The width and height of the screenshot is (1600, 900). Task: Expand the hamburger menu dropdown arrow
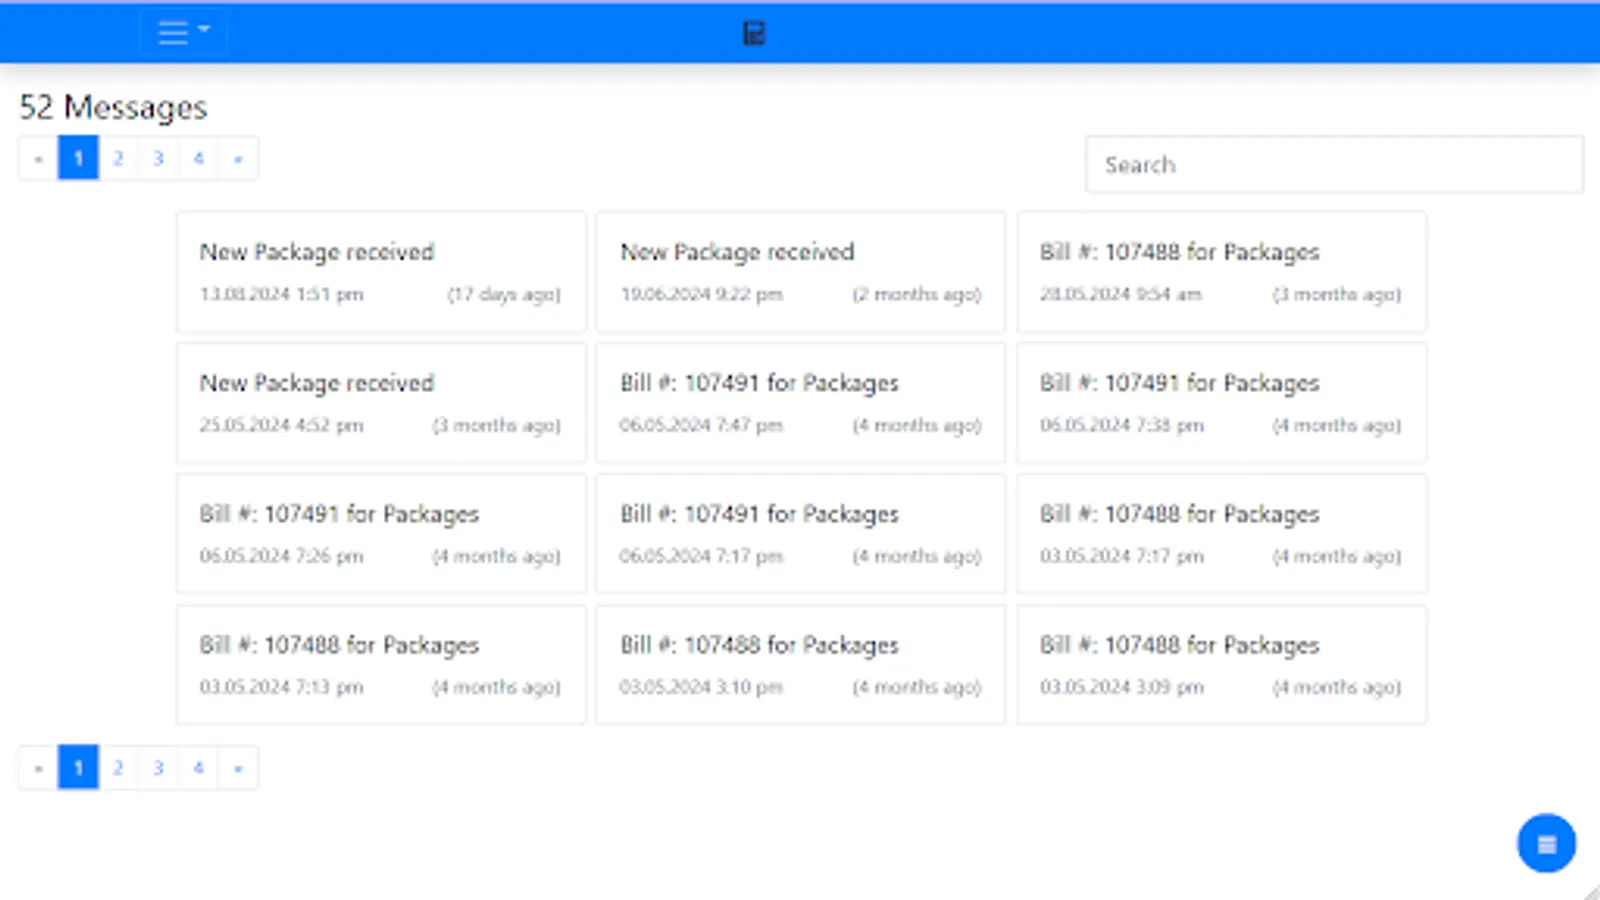[x=205, y=33]
